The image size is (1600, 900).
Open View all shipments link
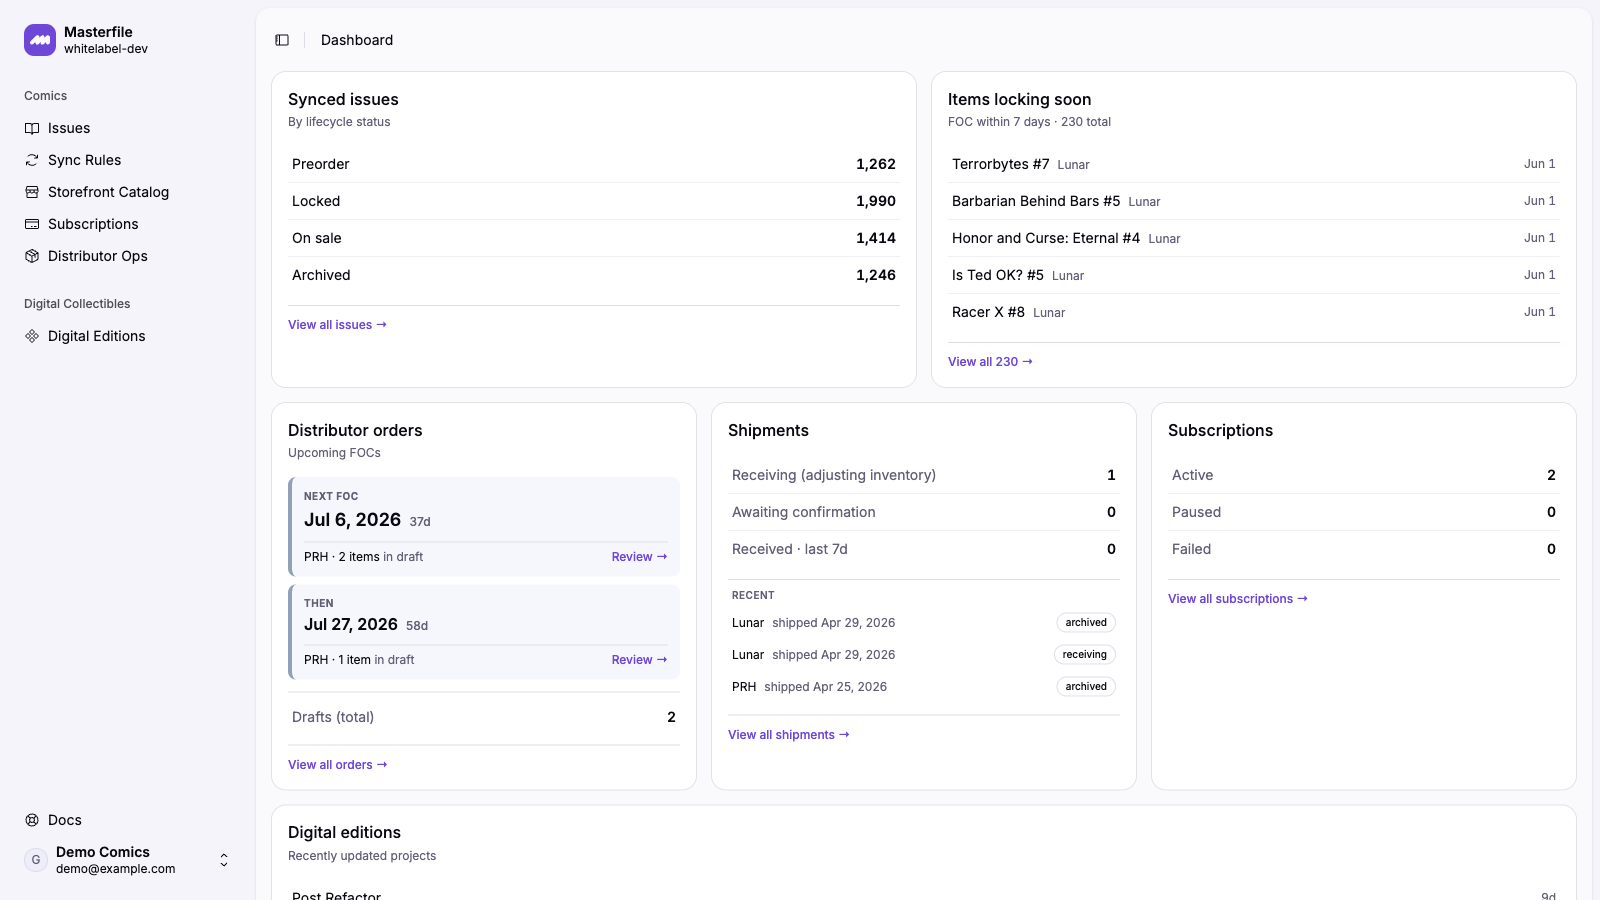click(789, 735)
